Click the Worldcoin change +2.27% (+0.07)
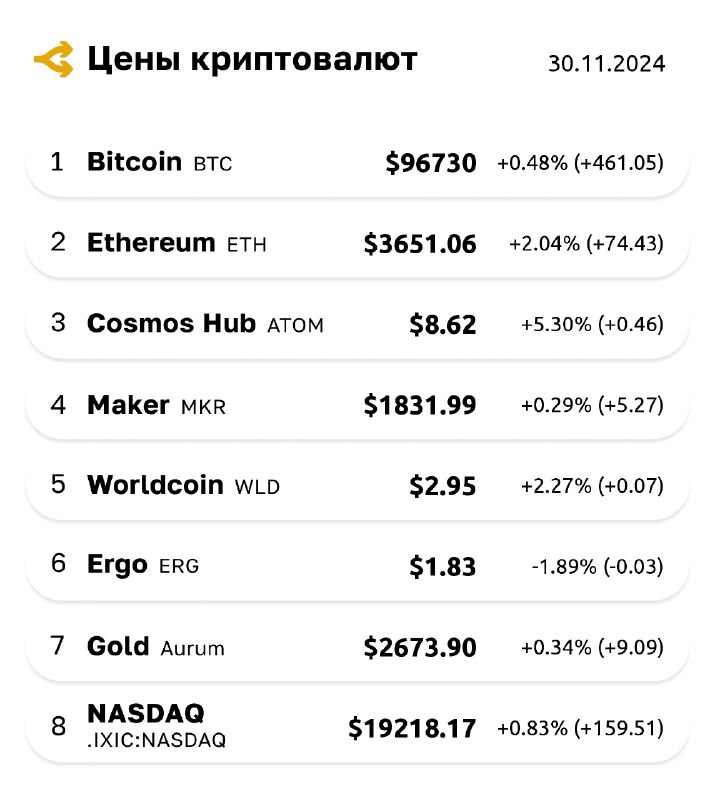Viewport: 715px width, 800px height. point(593,485)
